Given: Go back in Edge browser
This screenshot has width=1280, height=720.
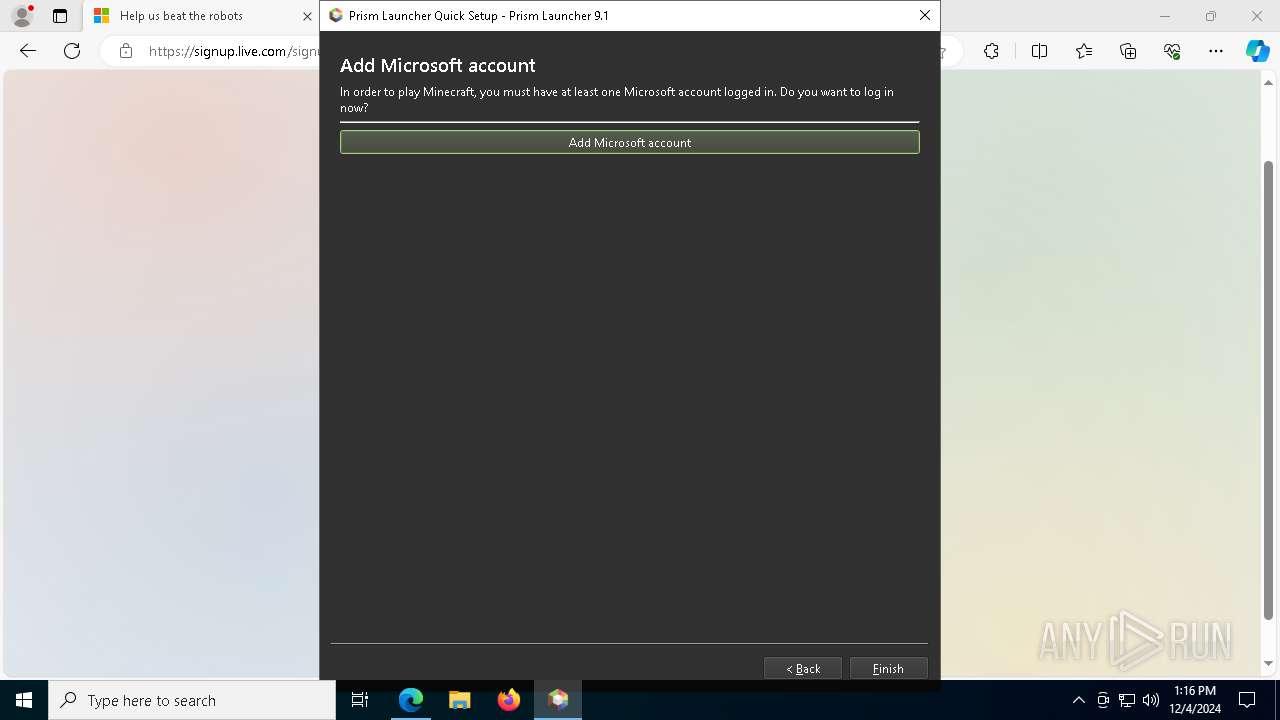Looking at the screenshot, I should point(28,51).
